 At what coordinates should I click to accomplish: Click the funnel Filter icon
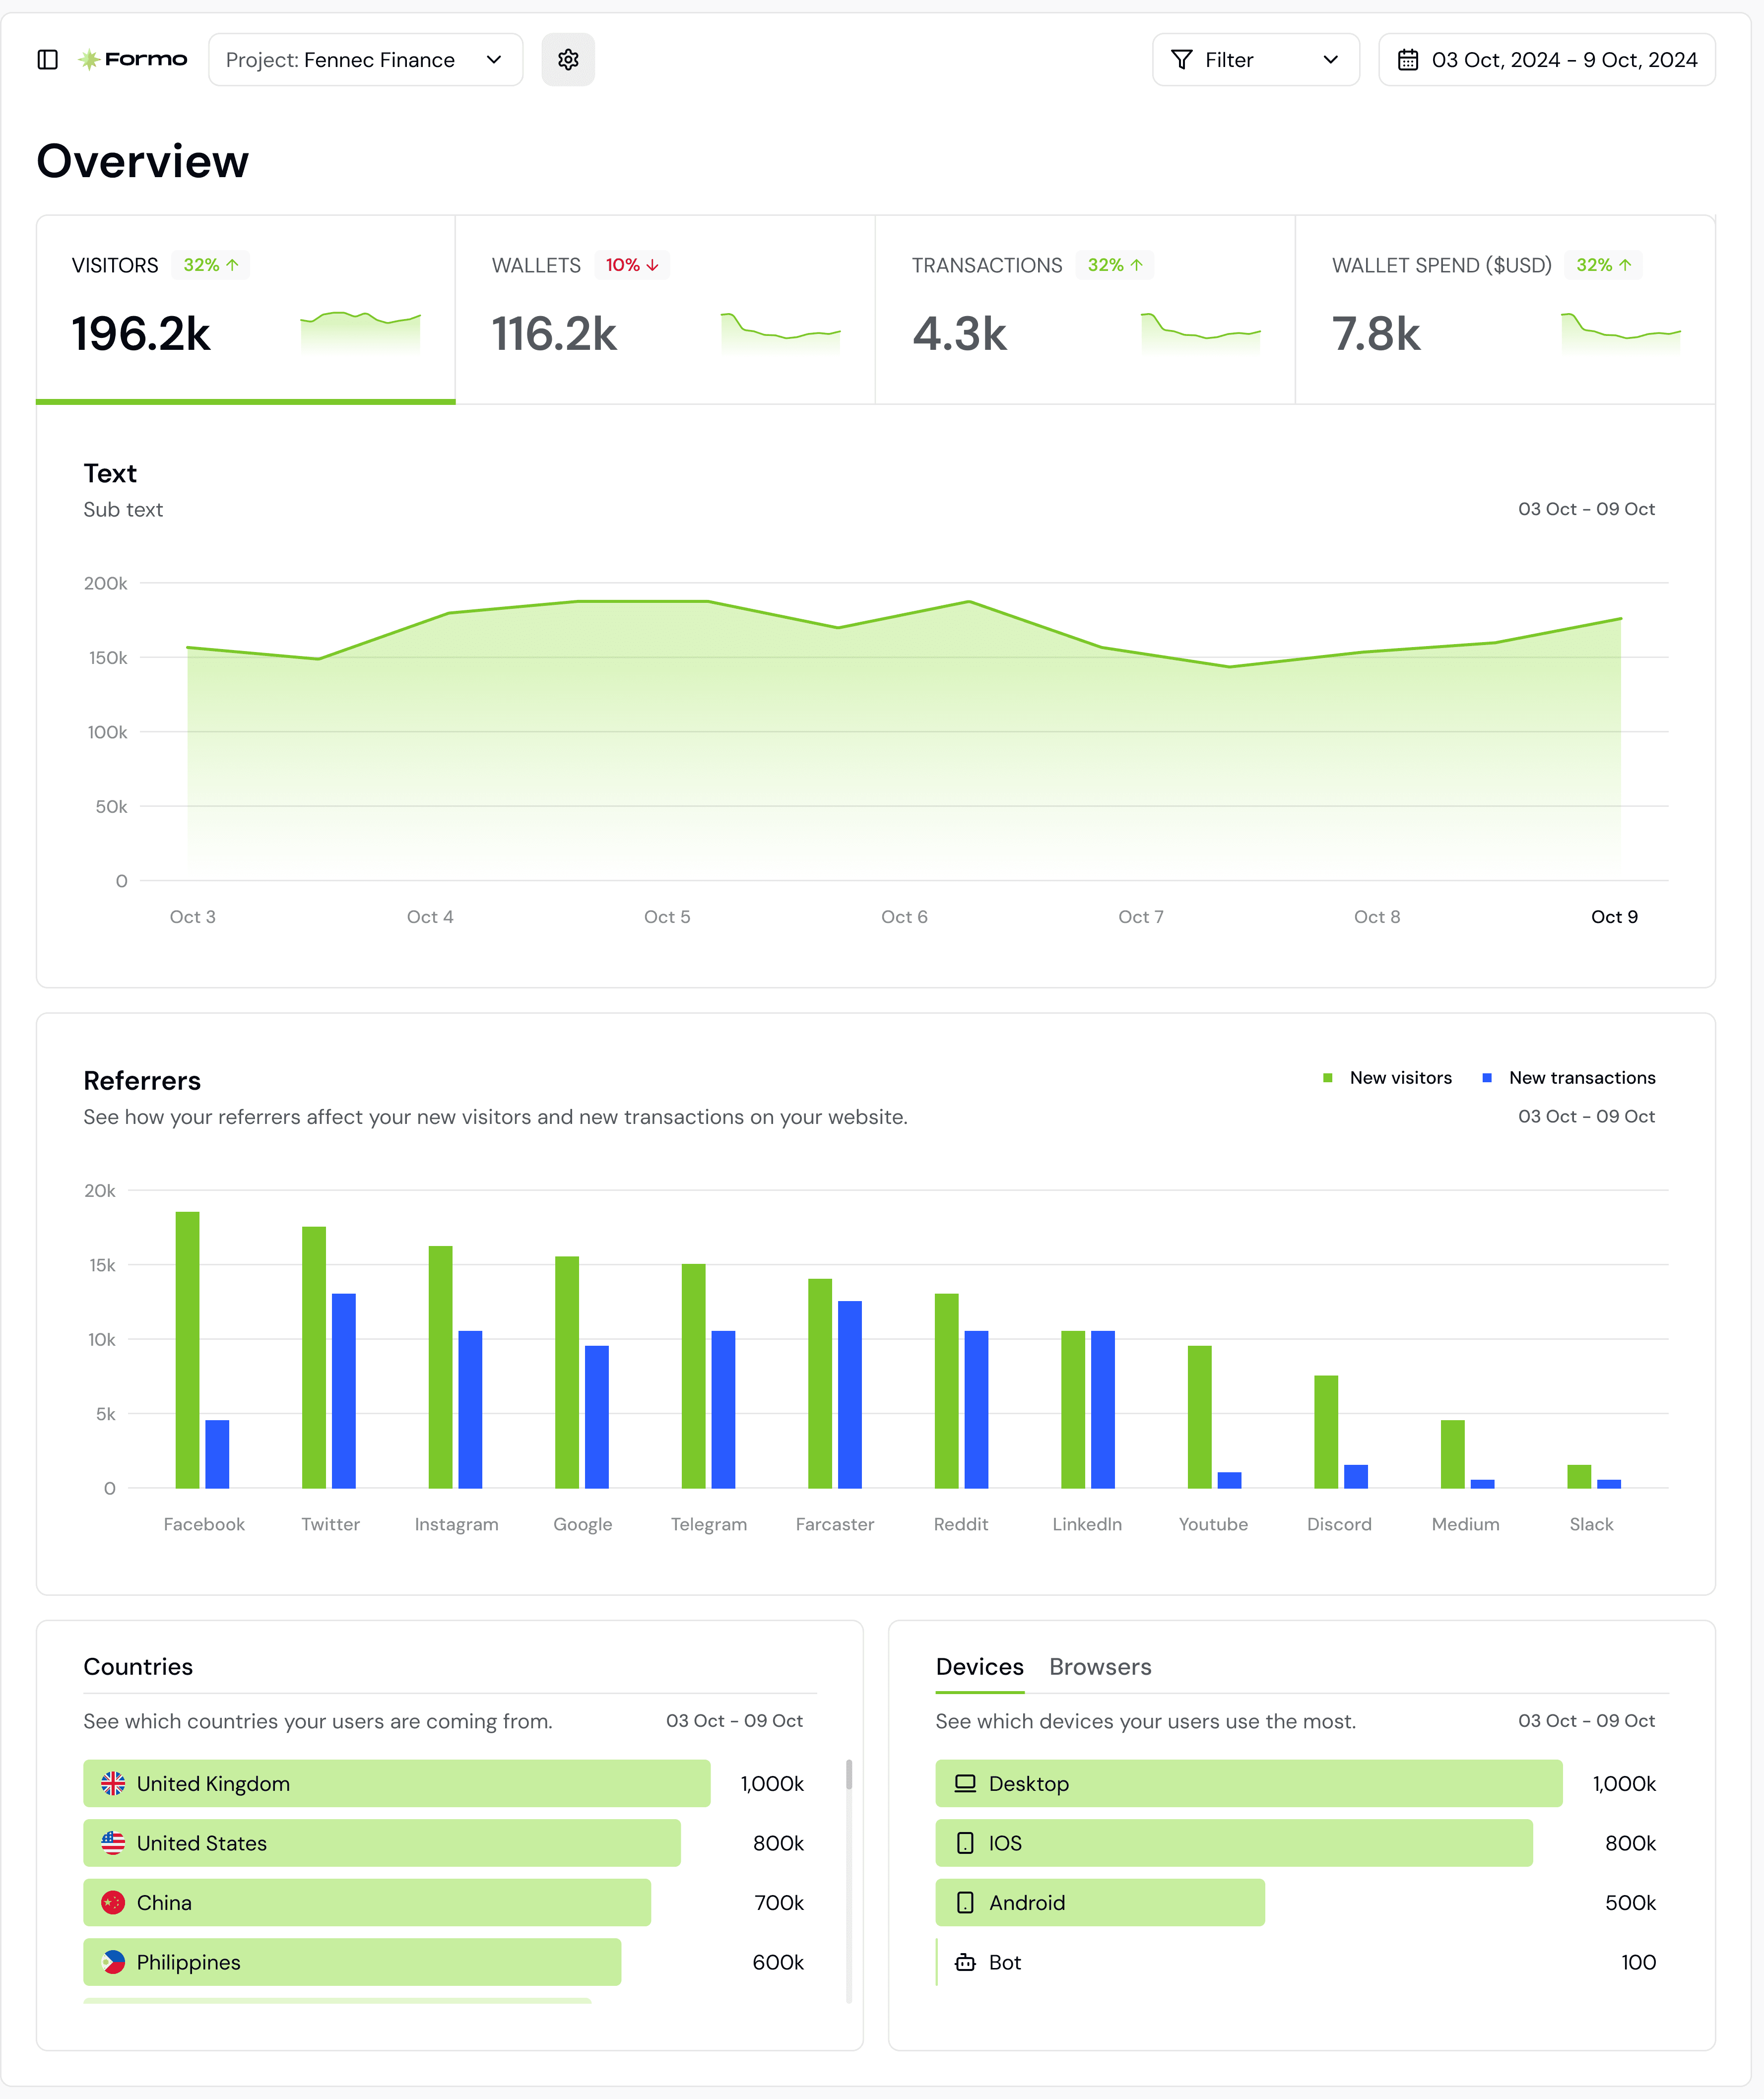point(1181,60)
